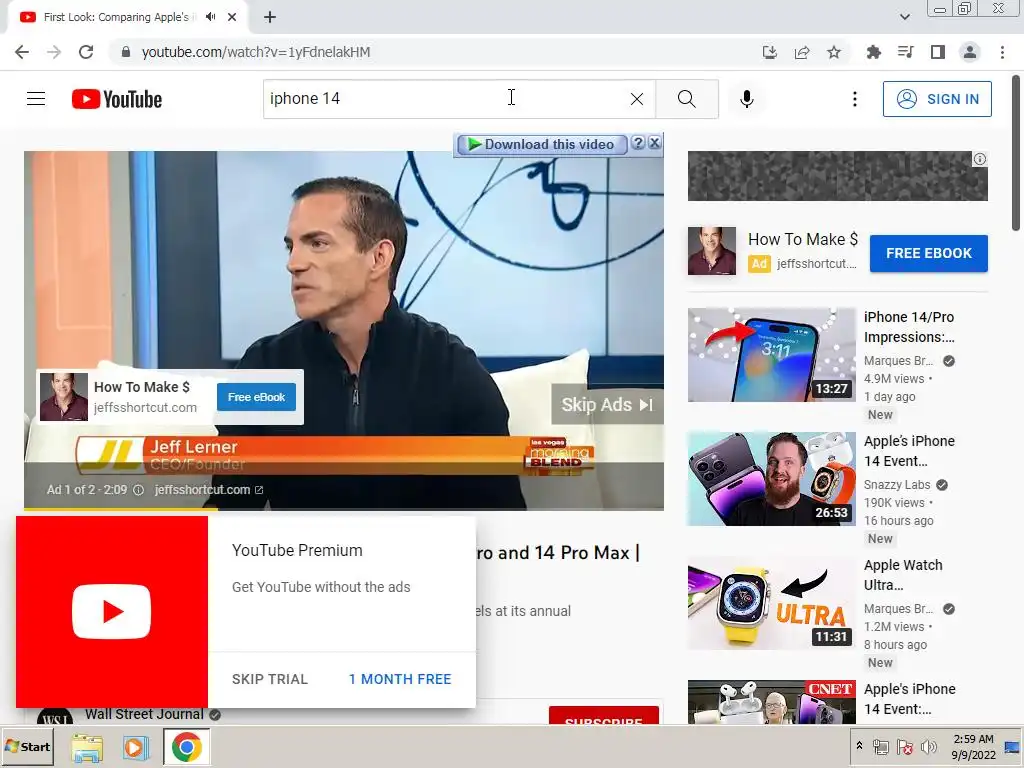1024x768 pixels.
Task: Open the Action Center flag icon
Action: [x=904, y=747]
